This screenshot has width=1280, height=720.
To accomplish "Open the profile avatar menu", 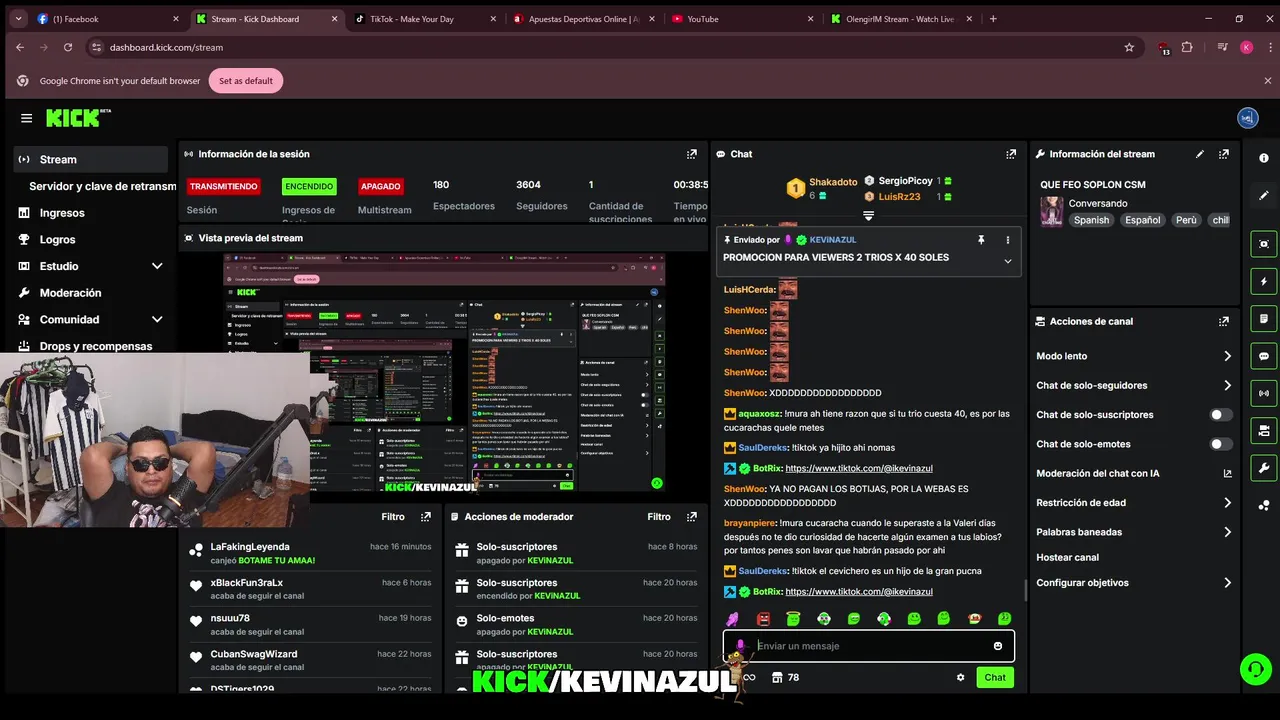I will coord(1247,118).
